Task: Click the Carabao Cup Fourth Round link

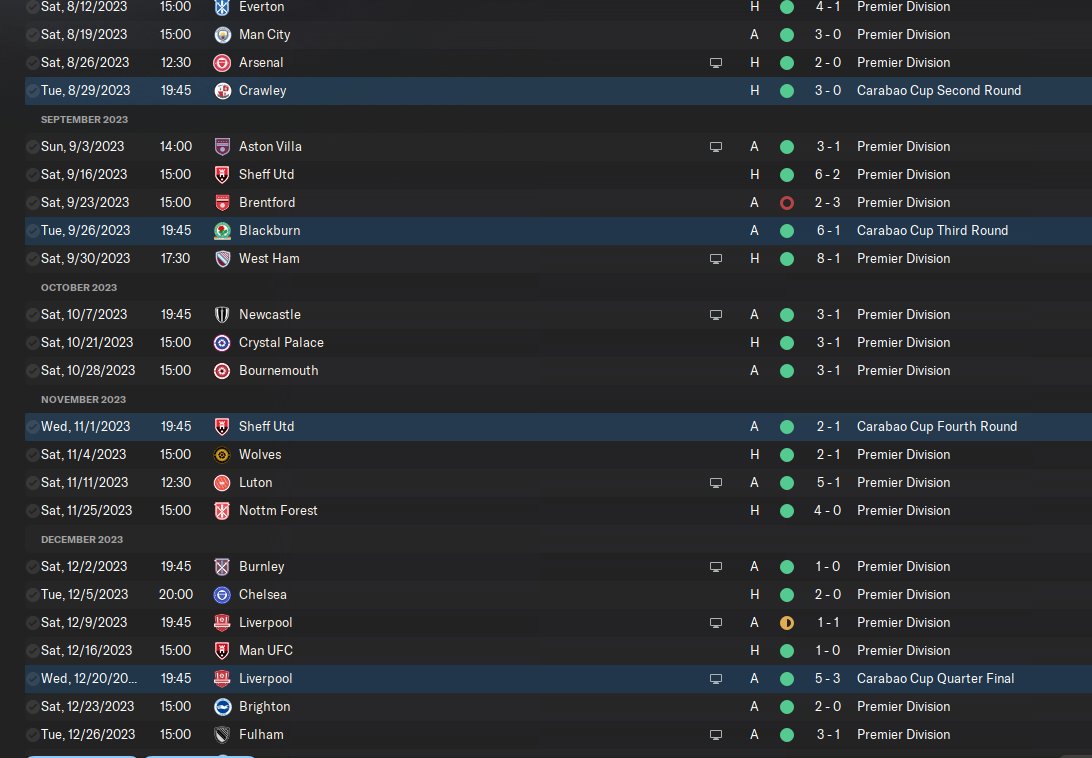Action: 937,427
